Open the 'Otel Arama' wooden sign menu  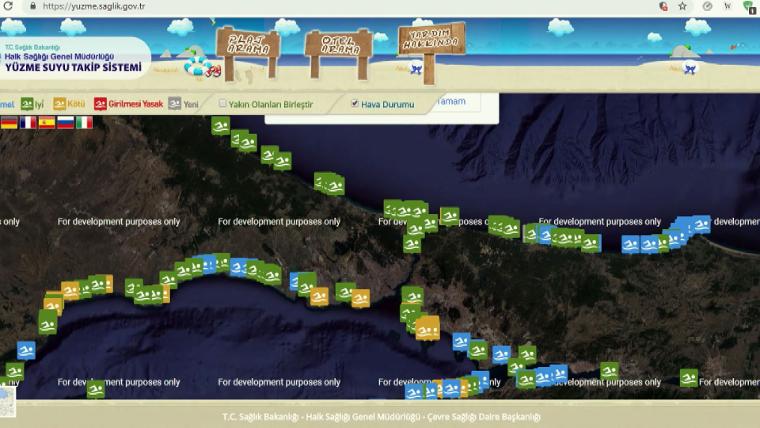[x=338, y=46]
